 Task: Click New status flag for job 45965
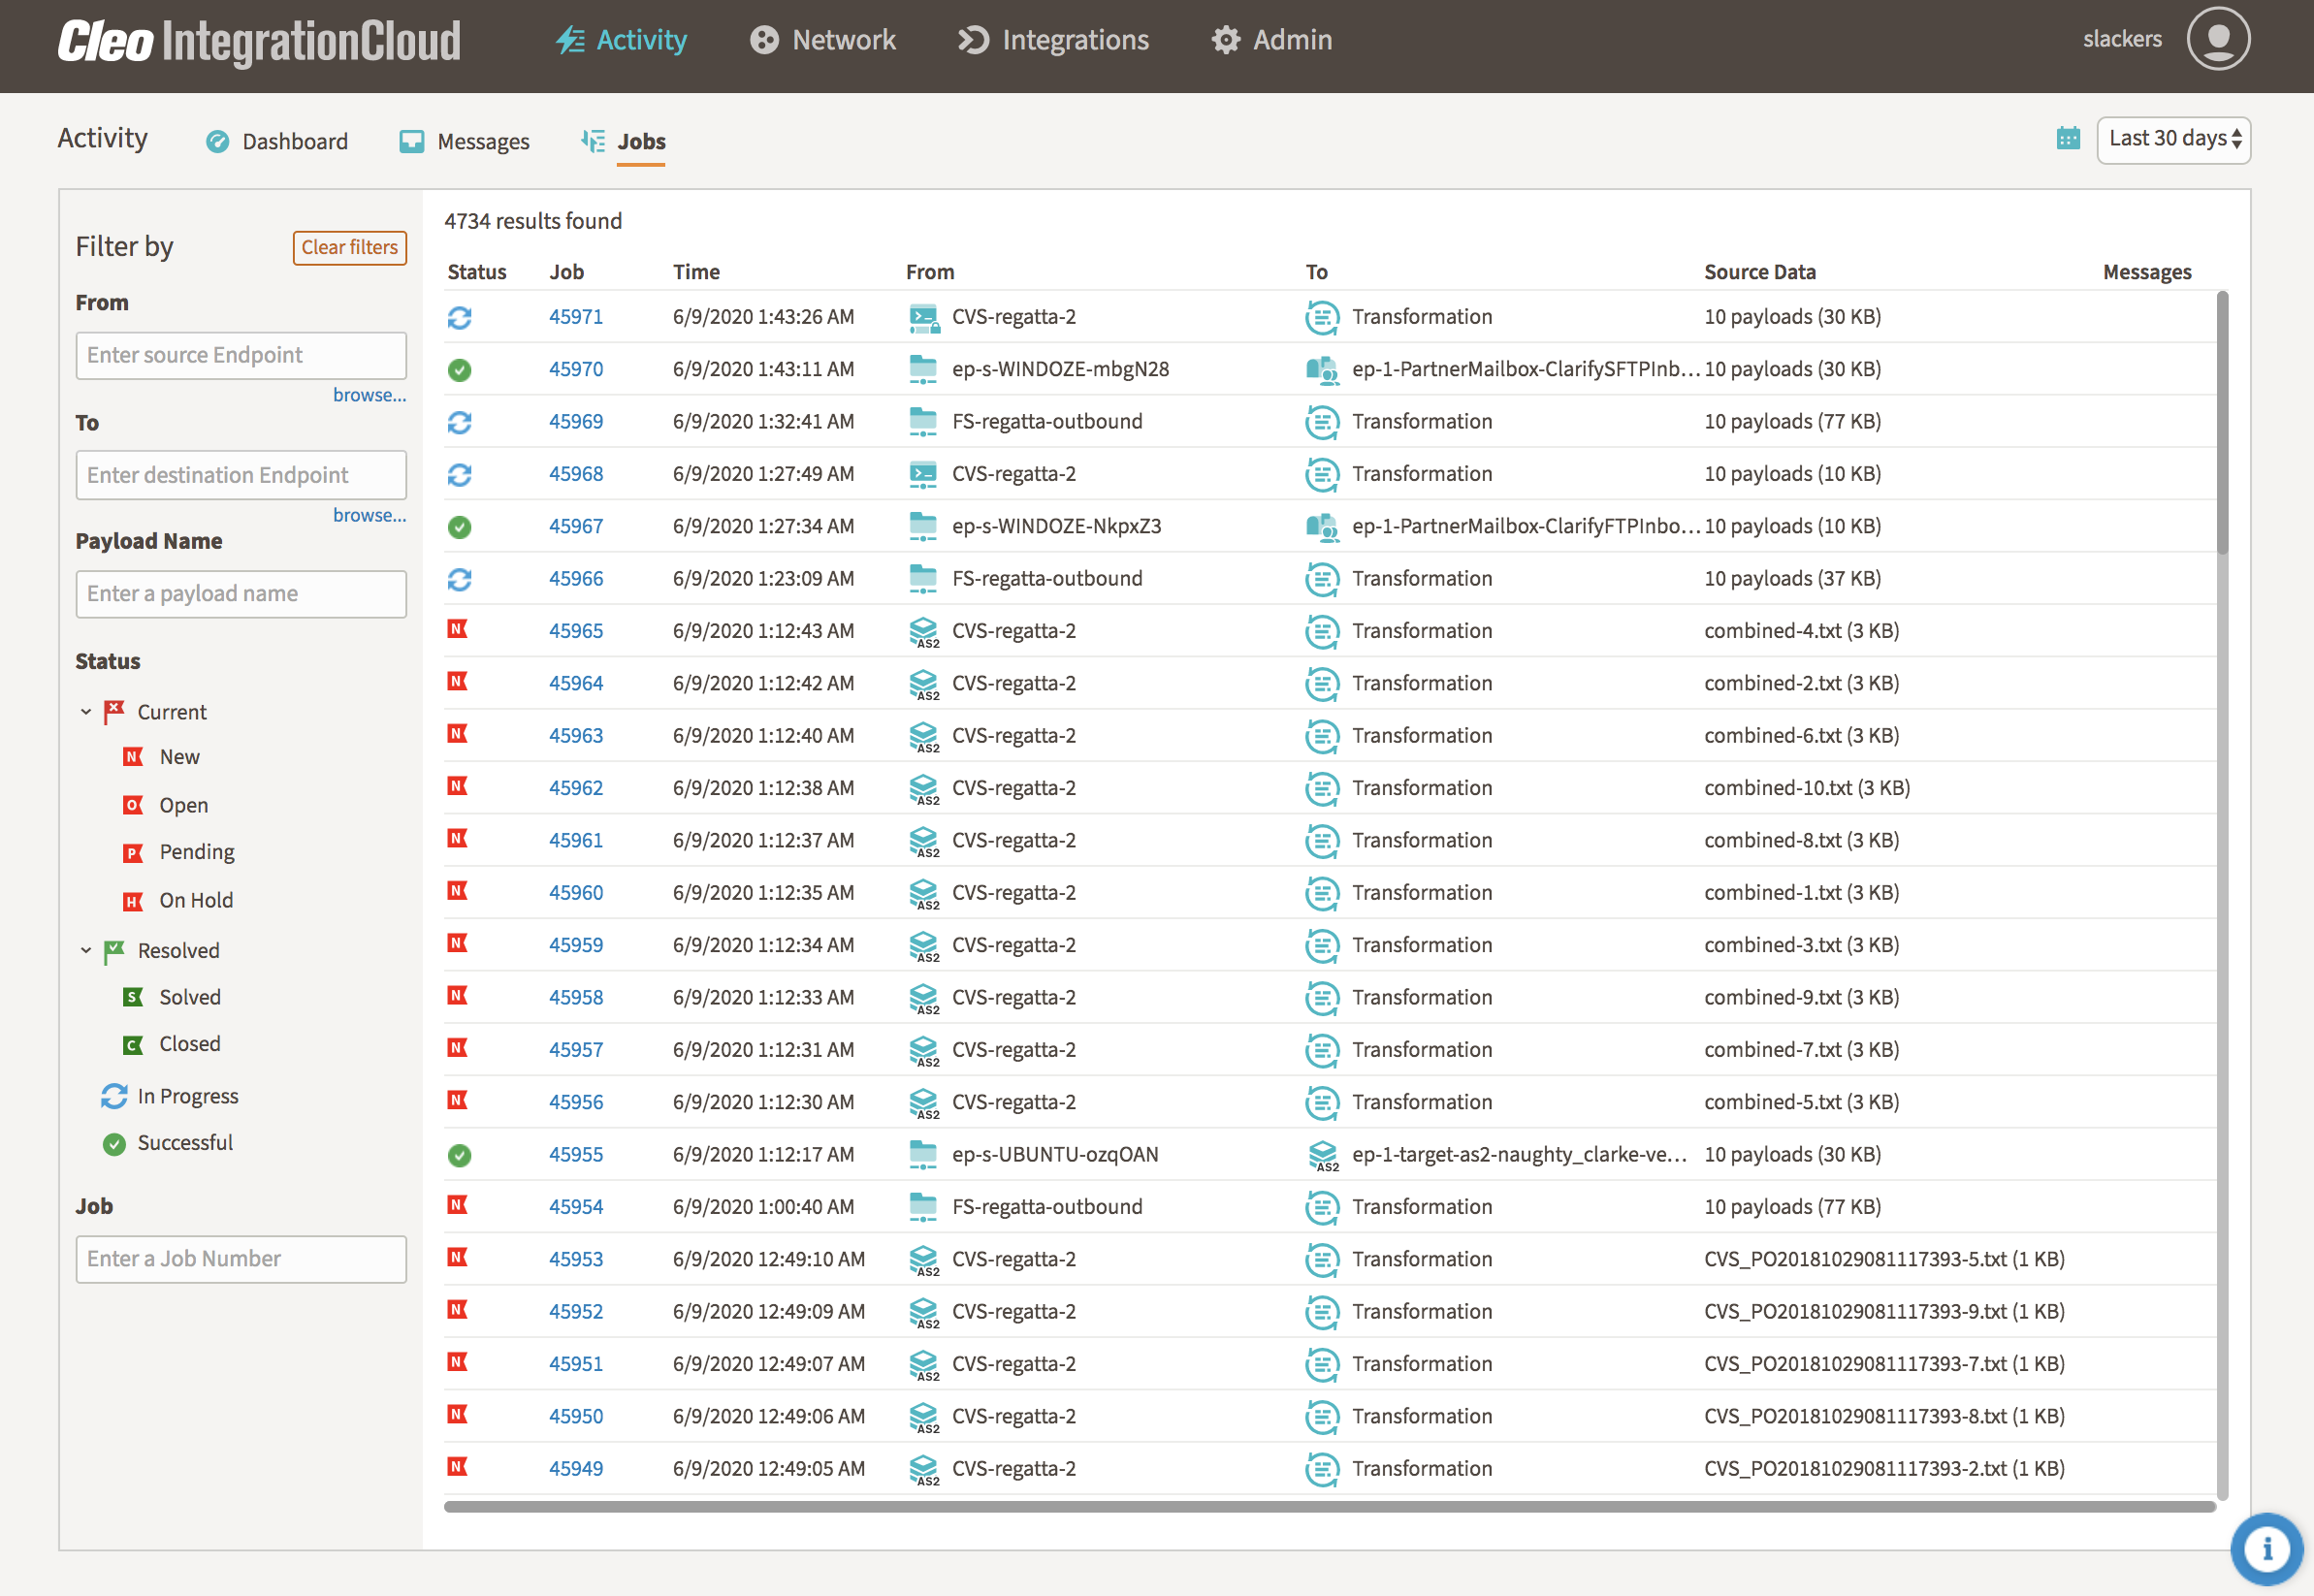458,629
